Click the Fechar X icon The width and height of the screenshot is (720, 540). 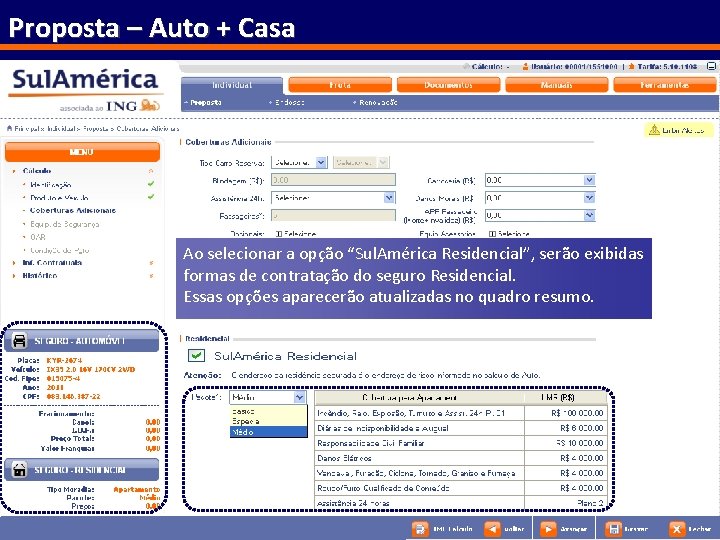pyautogui.click(x=676, y=529)
